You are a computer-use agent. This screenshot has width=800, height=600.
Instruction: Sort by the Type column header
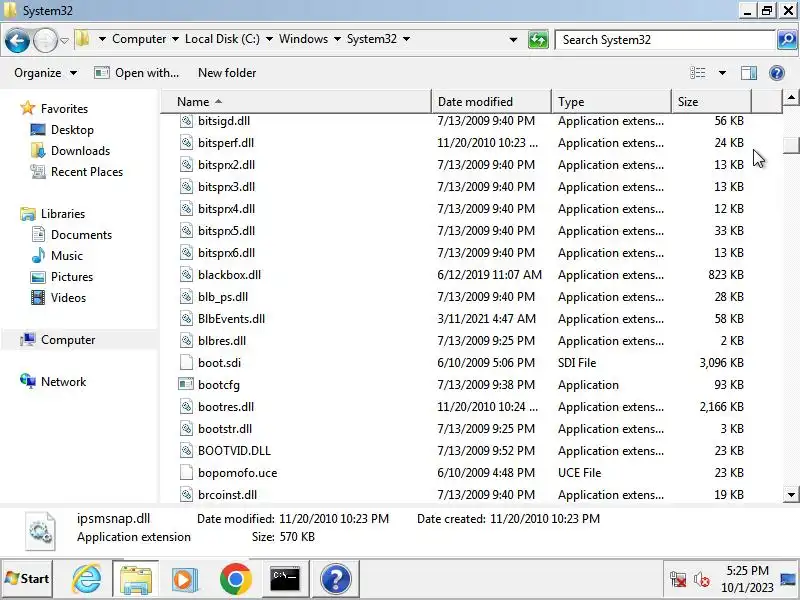[611, 102]
